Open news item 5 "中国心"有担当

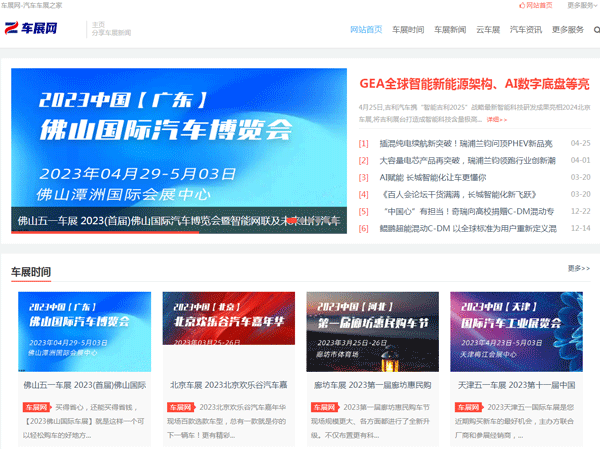467,211
